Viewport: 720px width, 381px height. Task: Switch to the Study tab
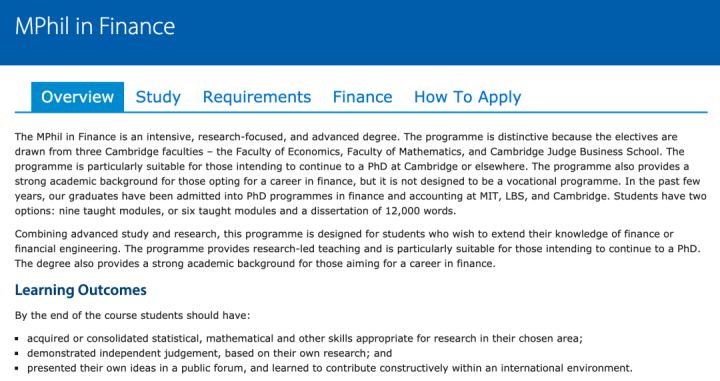tap(158, 97)
